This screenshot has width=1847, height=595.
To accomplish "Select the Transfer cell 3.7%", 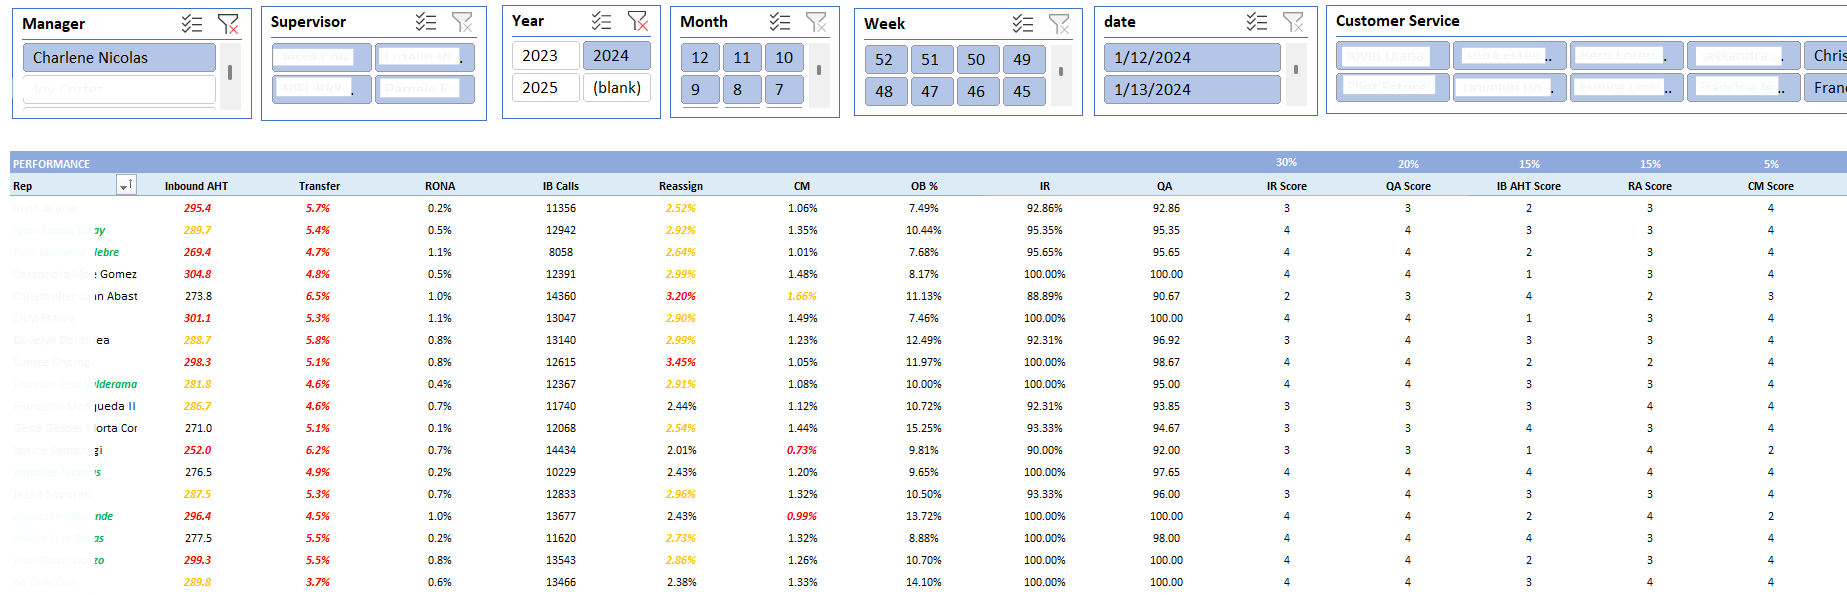I will tap(318, 582).
